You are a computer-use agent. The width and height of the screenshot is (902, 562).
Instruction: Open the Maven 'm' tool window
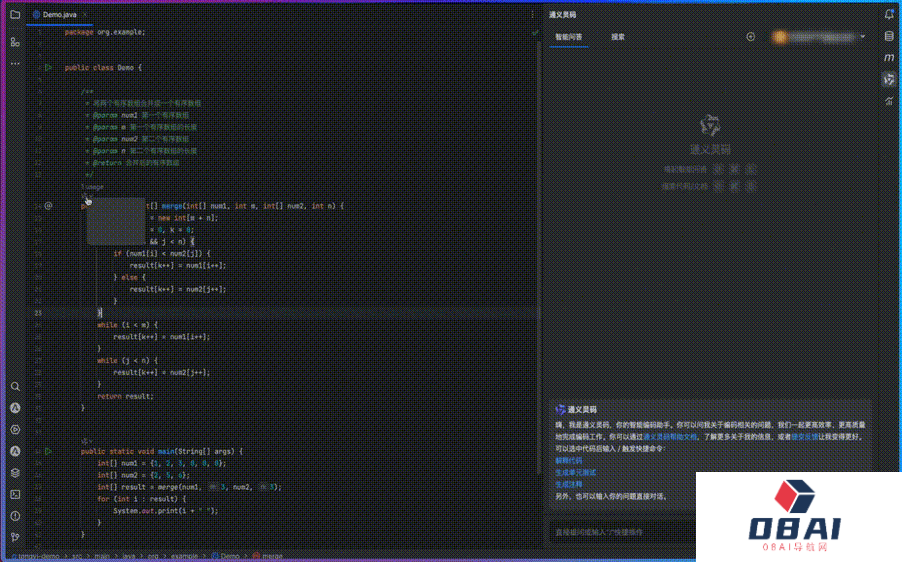889,58
